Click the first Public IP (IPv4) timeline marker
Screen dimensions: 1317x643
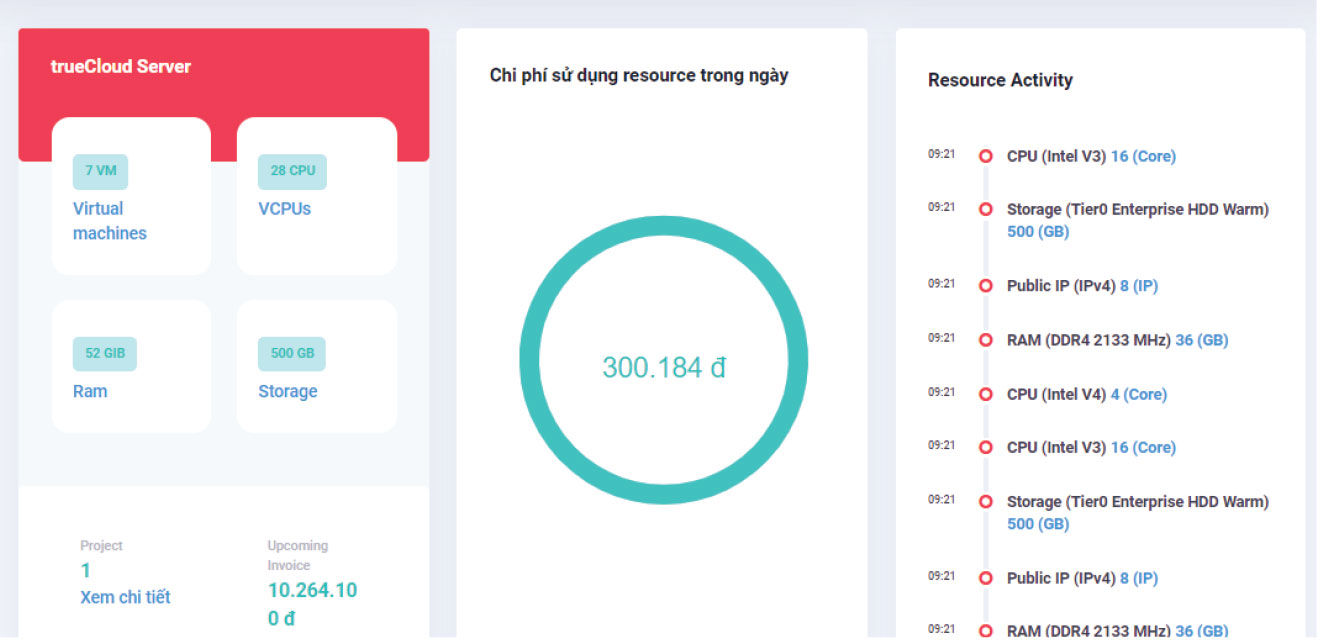(x=985, y=286)
